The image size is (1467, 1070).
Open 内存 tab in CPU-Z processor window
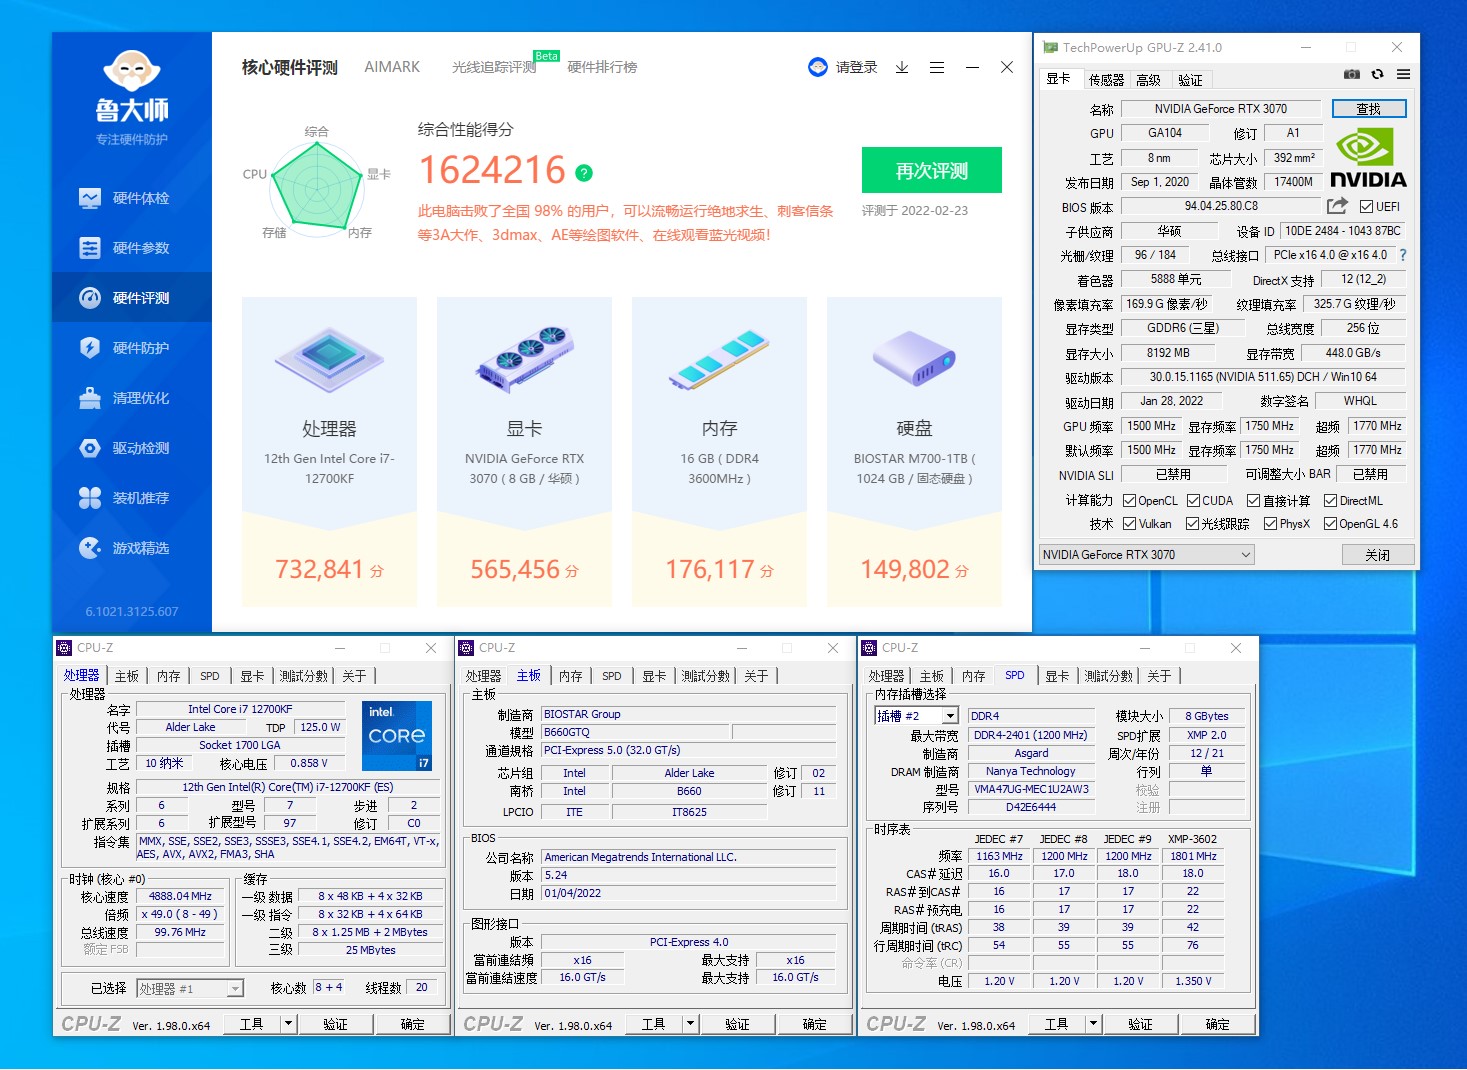pos(168,676)
